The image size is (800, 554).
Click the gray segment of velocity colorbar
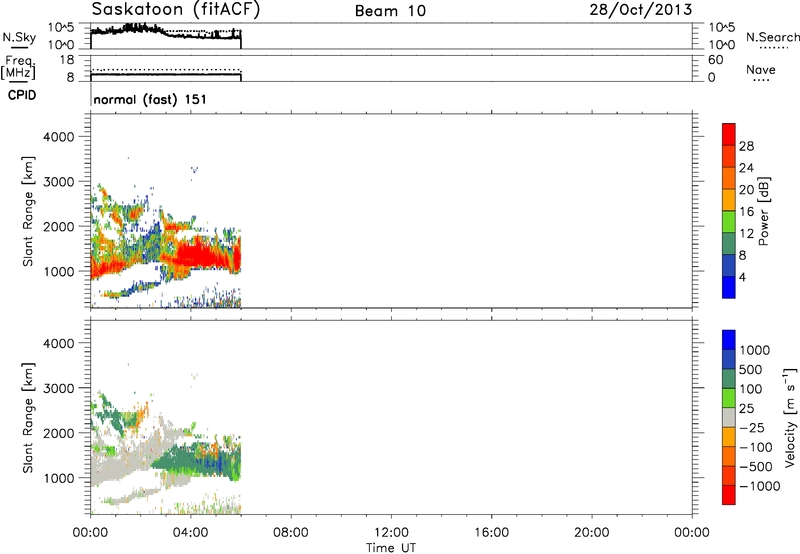coord(729,417)
